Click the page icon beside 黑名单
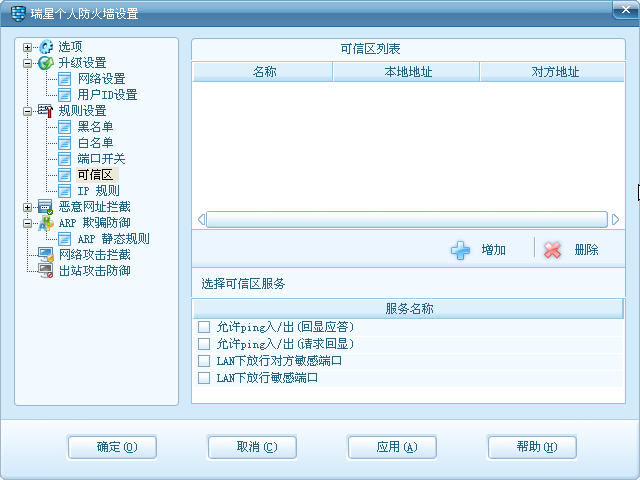Screen dimensions: 640x480 [x=64, y=127]
